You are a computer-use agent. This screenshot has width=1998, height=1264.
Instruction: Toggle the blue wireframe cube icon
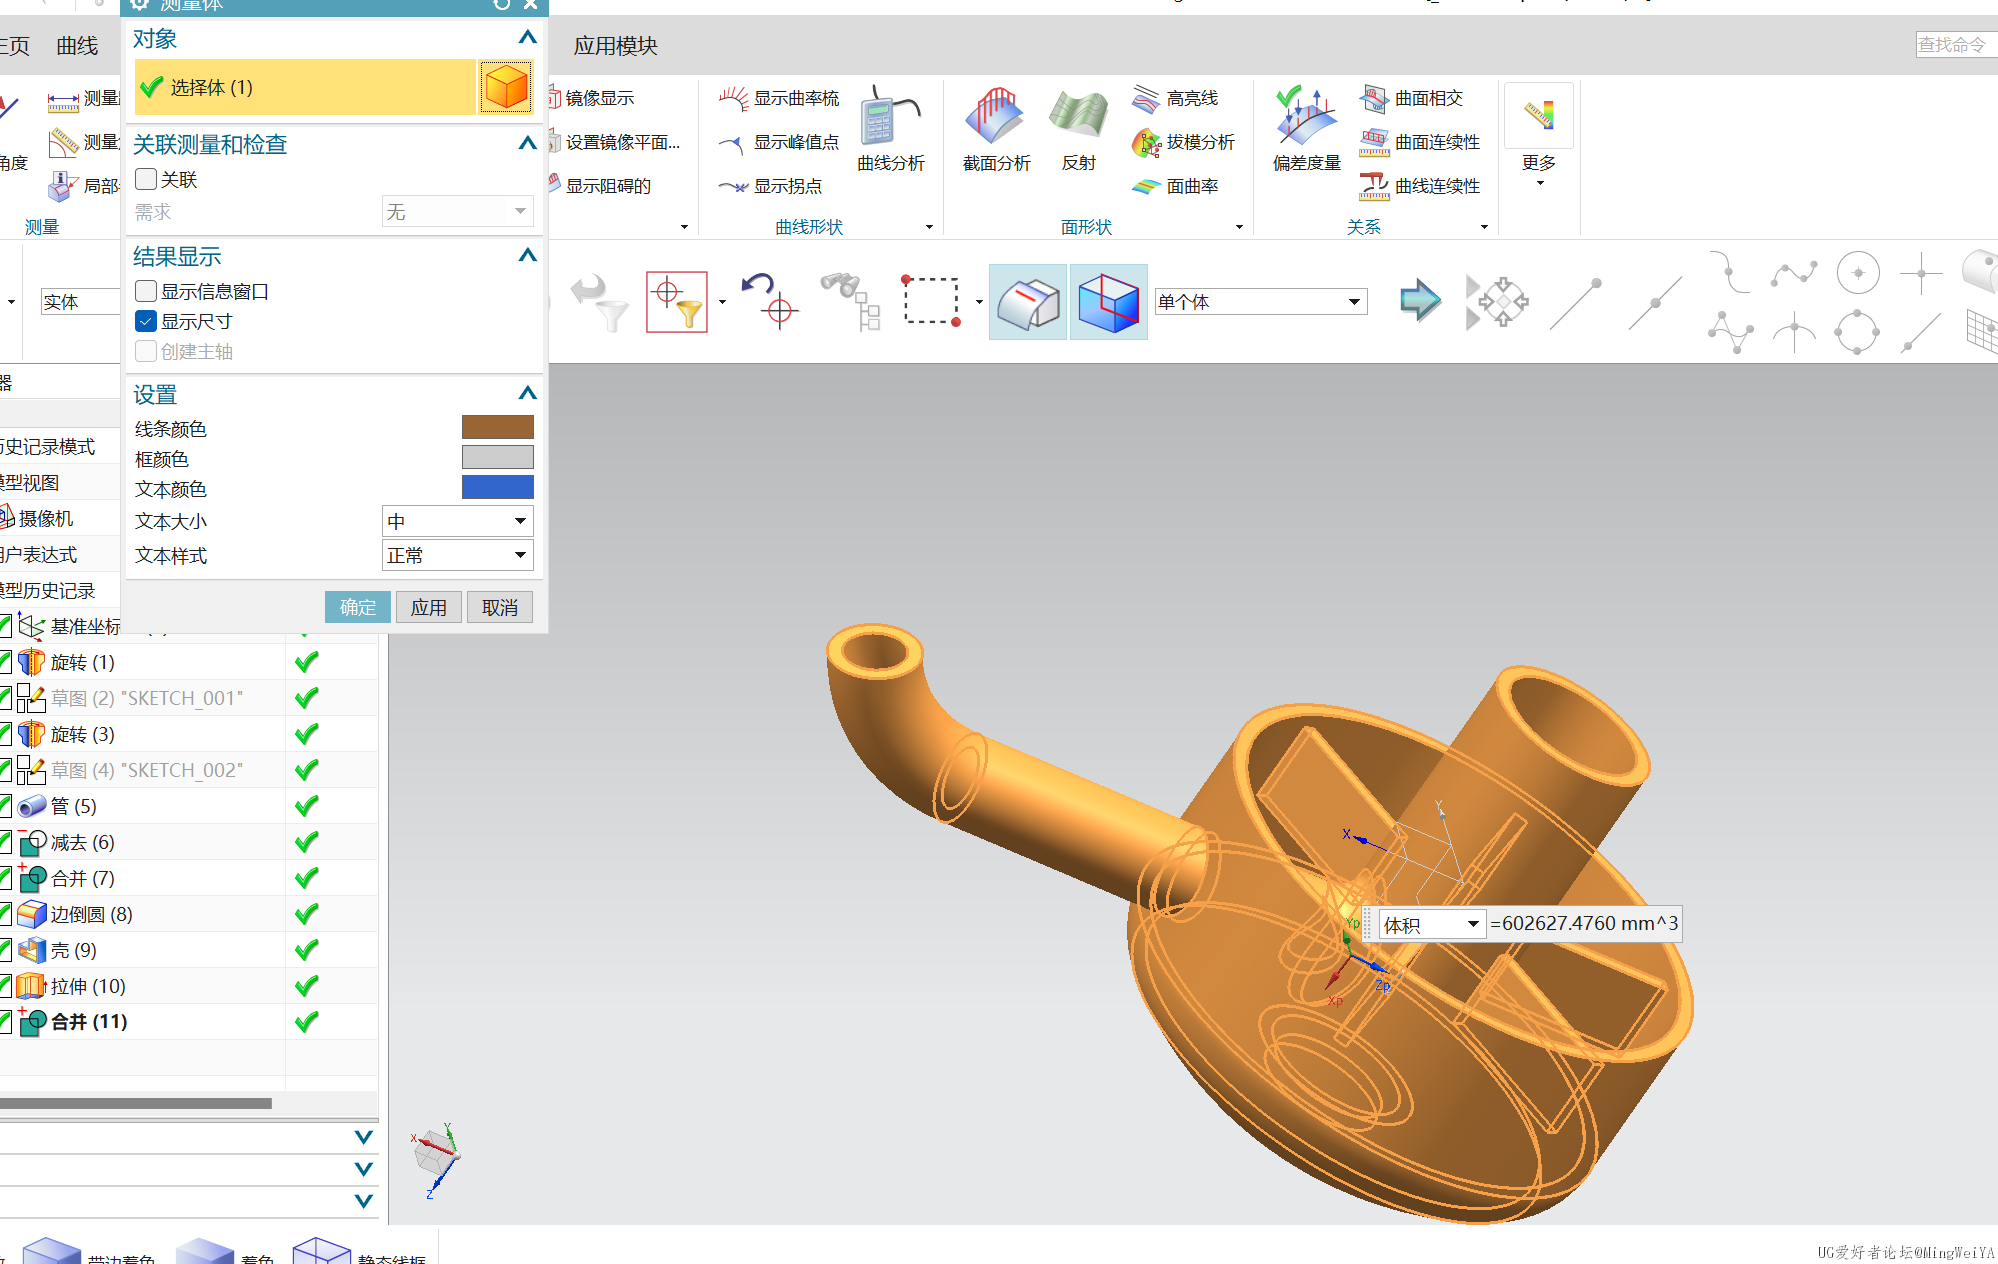coord(1108,302)
